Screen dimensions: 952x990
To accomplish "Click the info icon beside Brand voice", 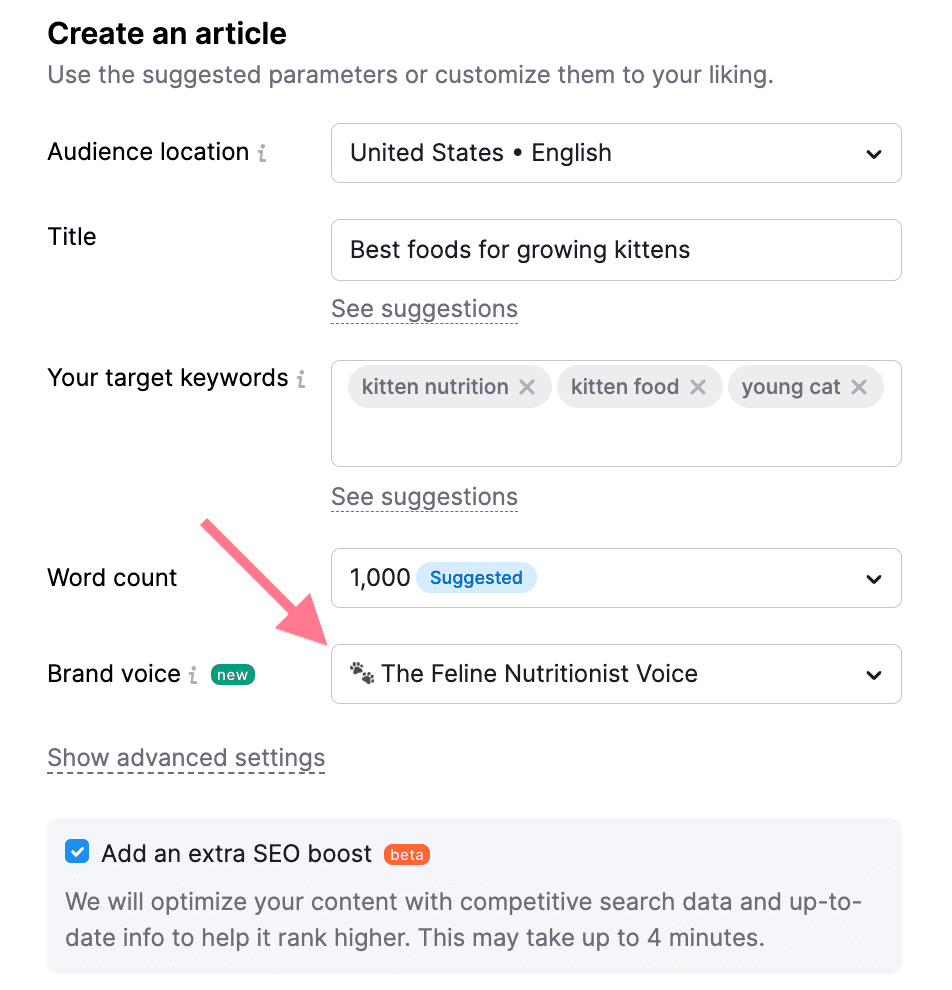I will pyautogui.click(x=192, y=675).
